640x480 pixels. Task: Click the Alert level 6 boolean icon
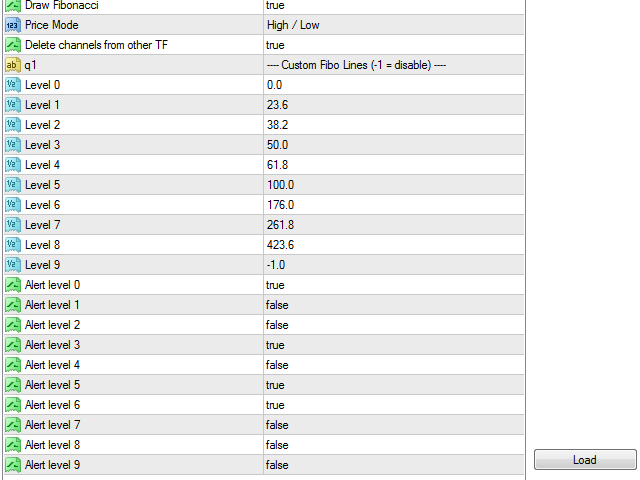coord(13,405)
